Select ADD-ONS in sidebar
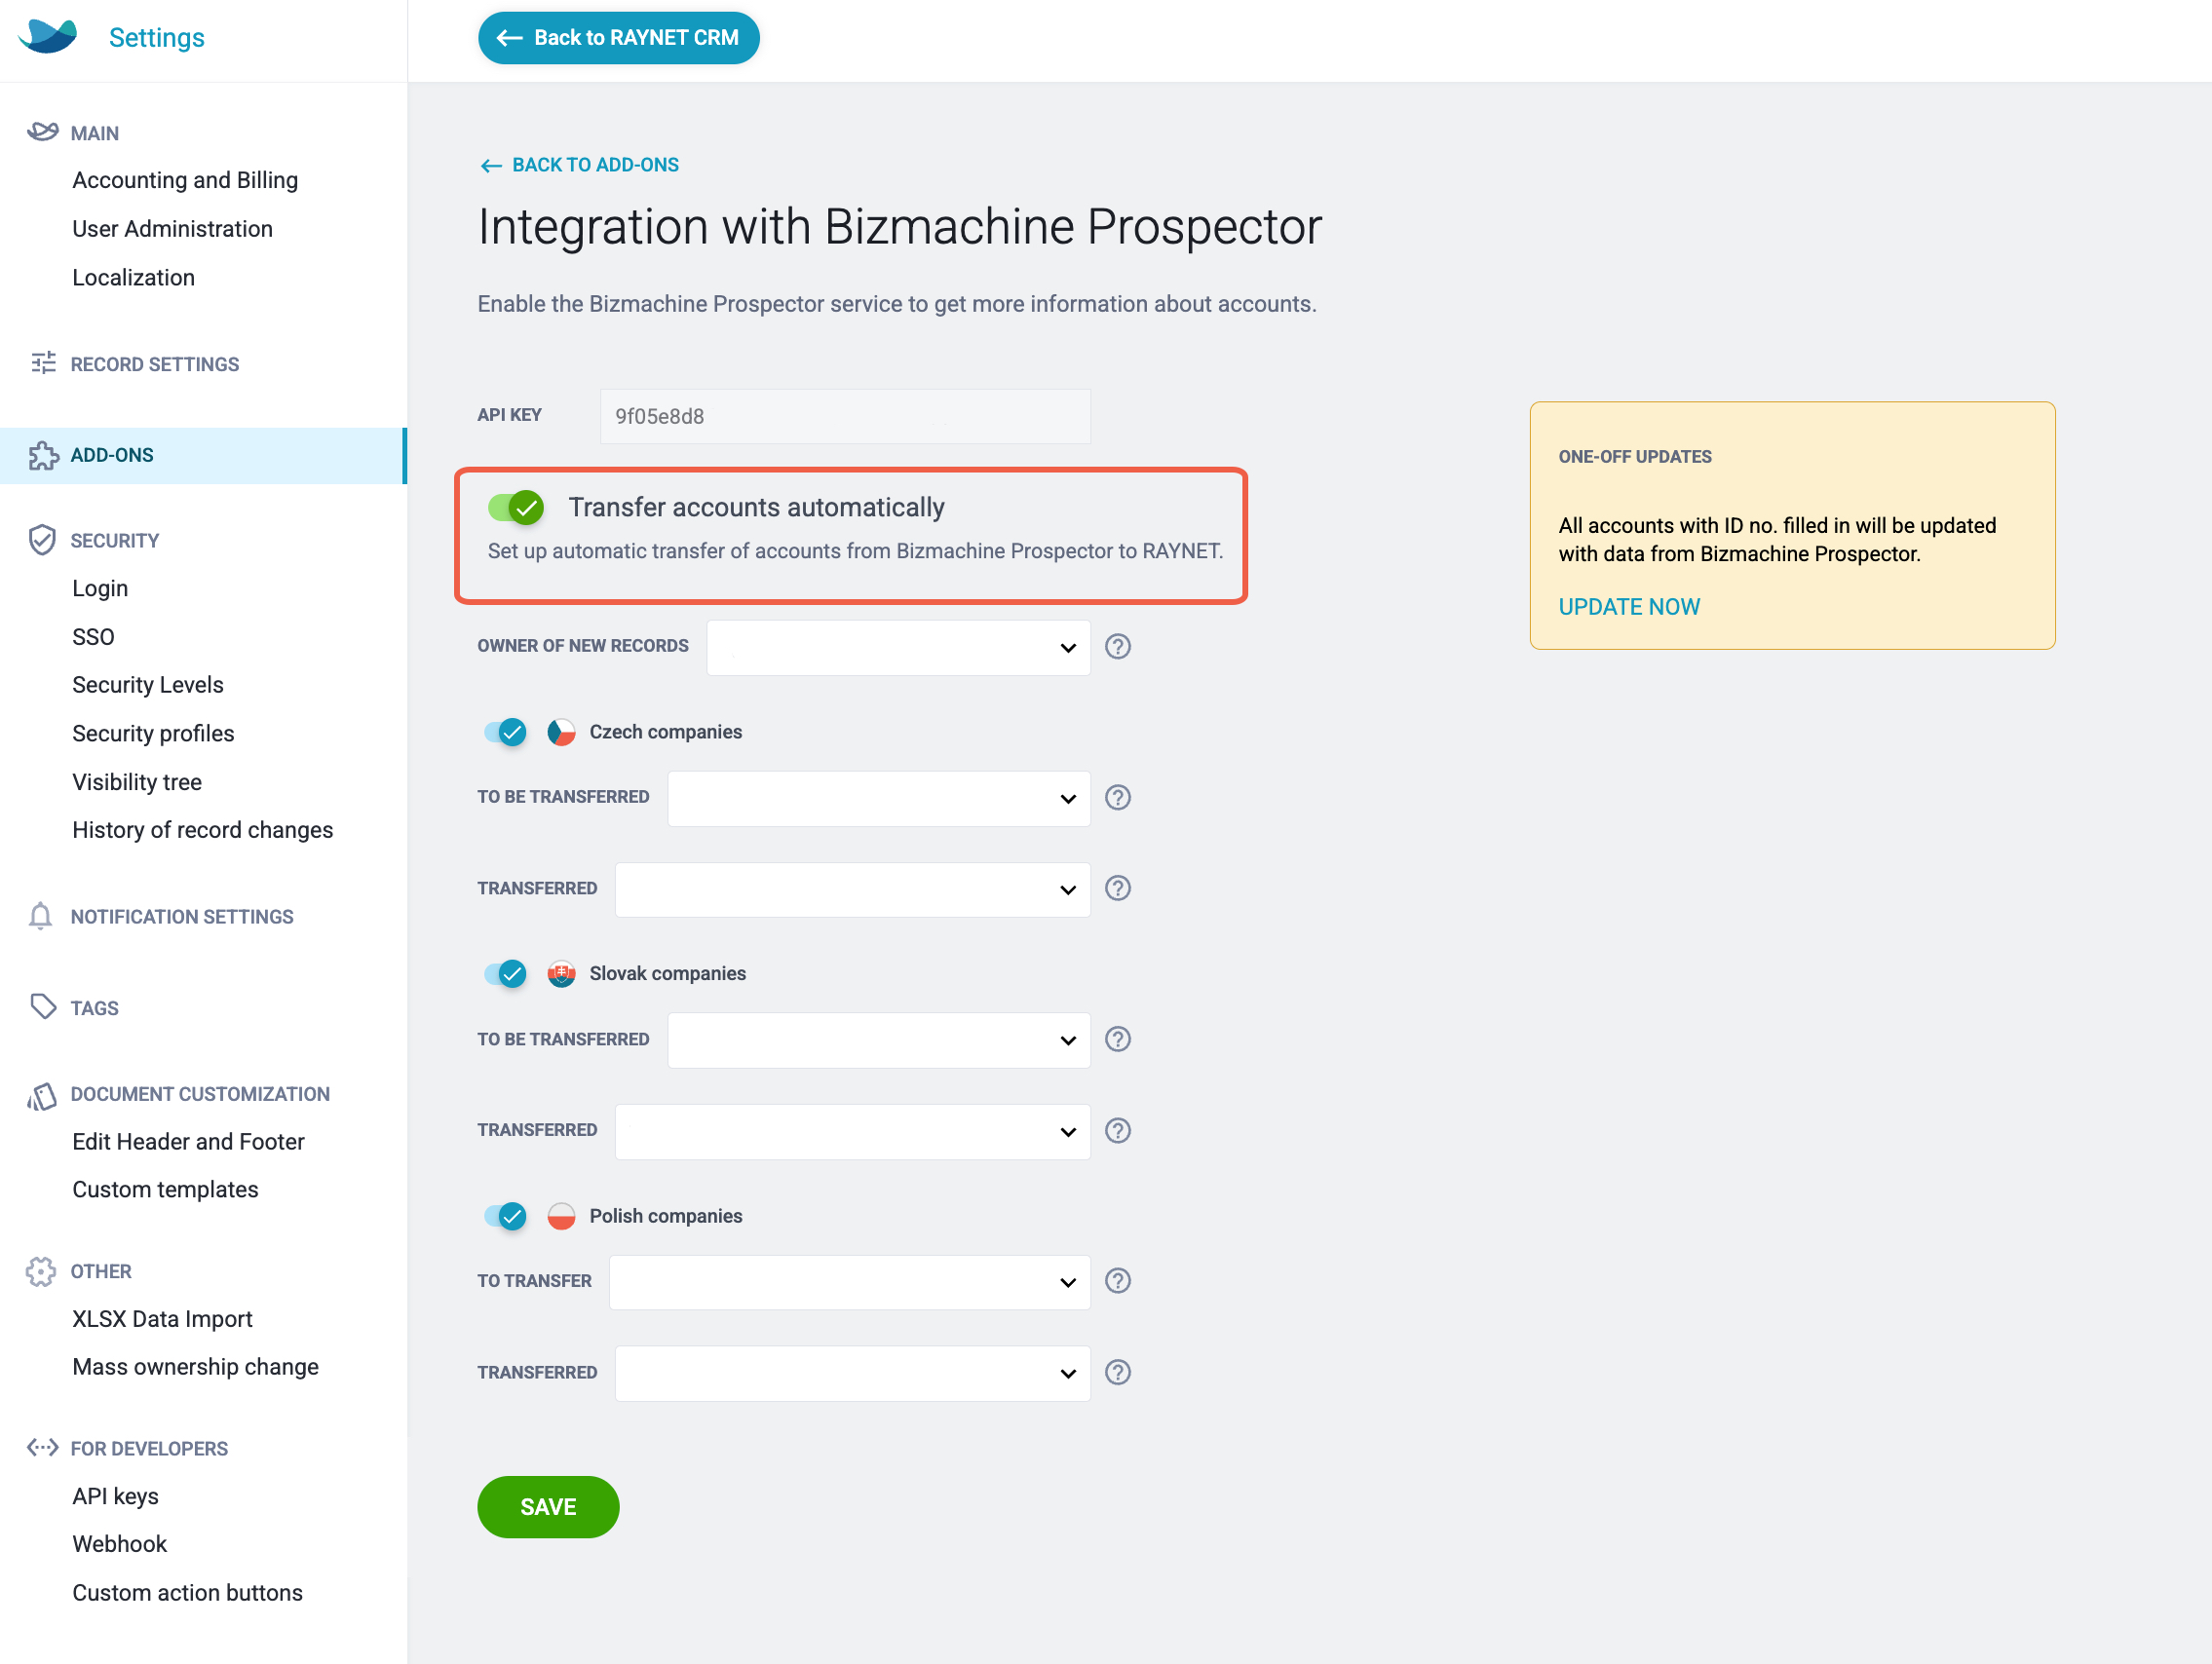The height and width of the screenshot is (1664, 2212). pyautogui.click(x=203, y=455)
